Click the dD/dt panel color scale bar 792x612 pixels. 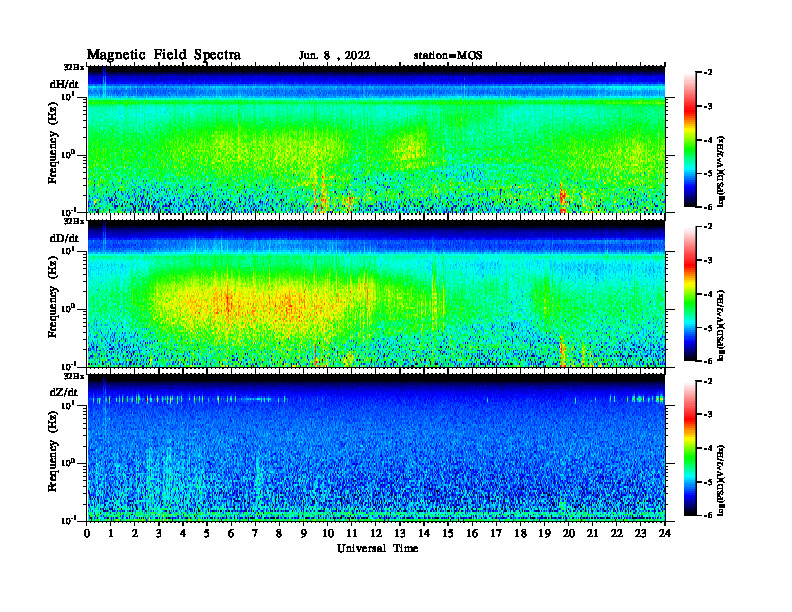point(690,294)
